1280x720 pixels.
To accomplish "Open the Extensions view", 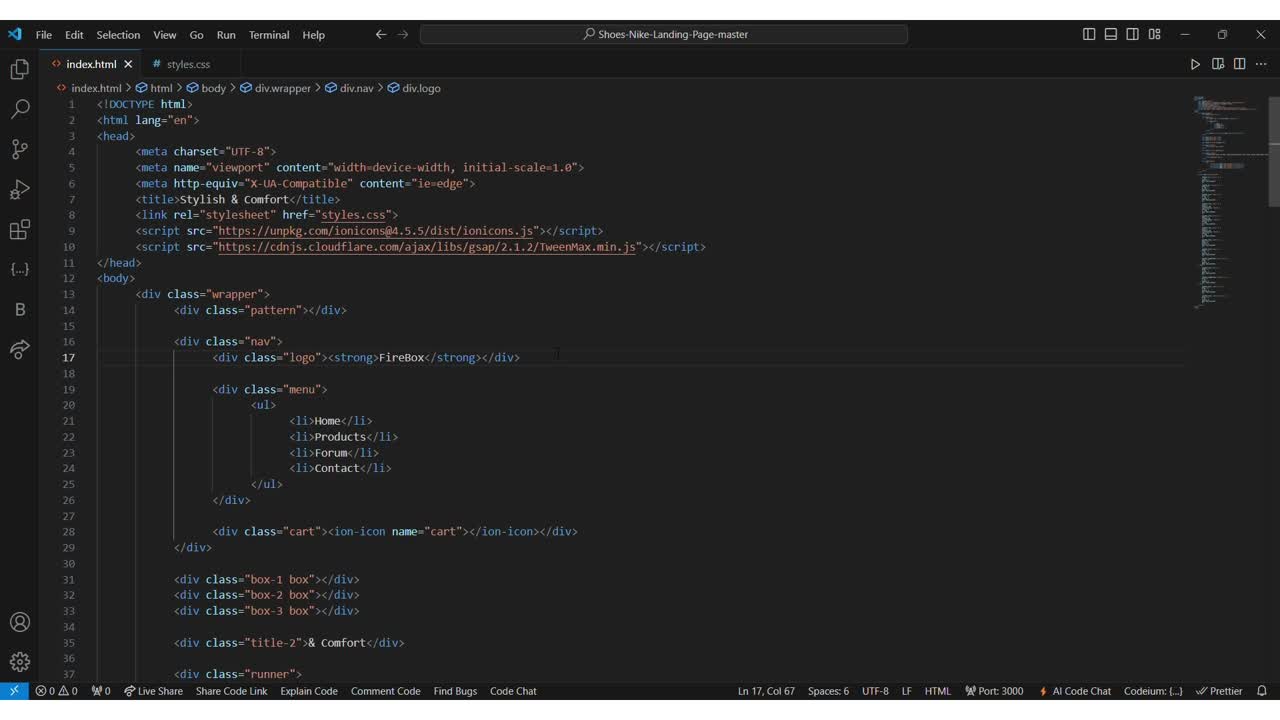I will coord(19,230).
